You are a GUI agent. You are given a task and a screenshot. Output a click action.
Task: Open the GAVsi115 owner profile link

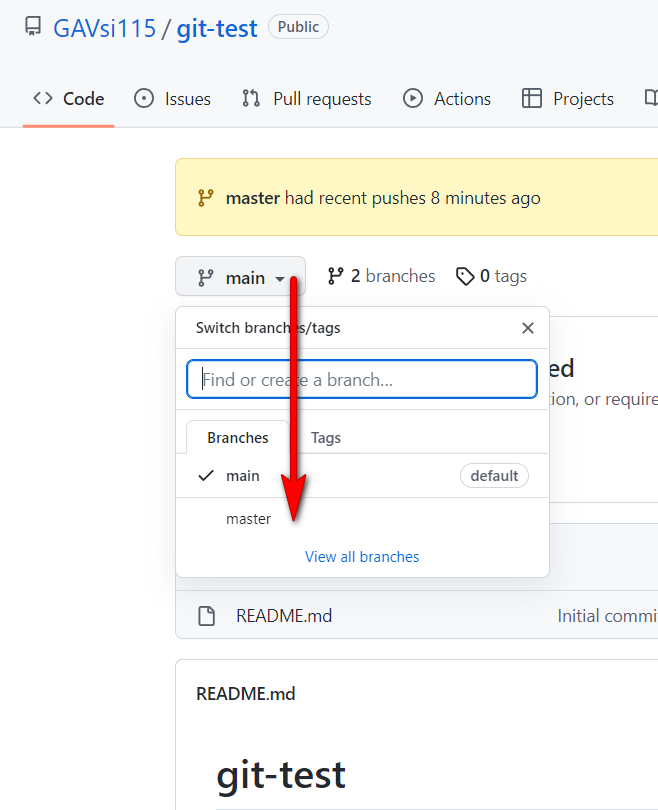104,28
